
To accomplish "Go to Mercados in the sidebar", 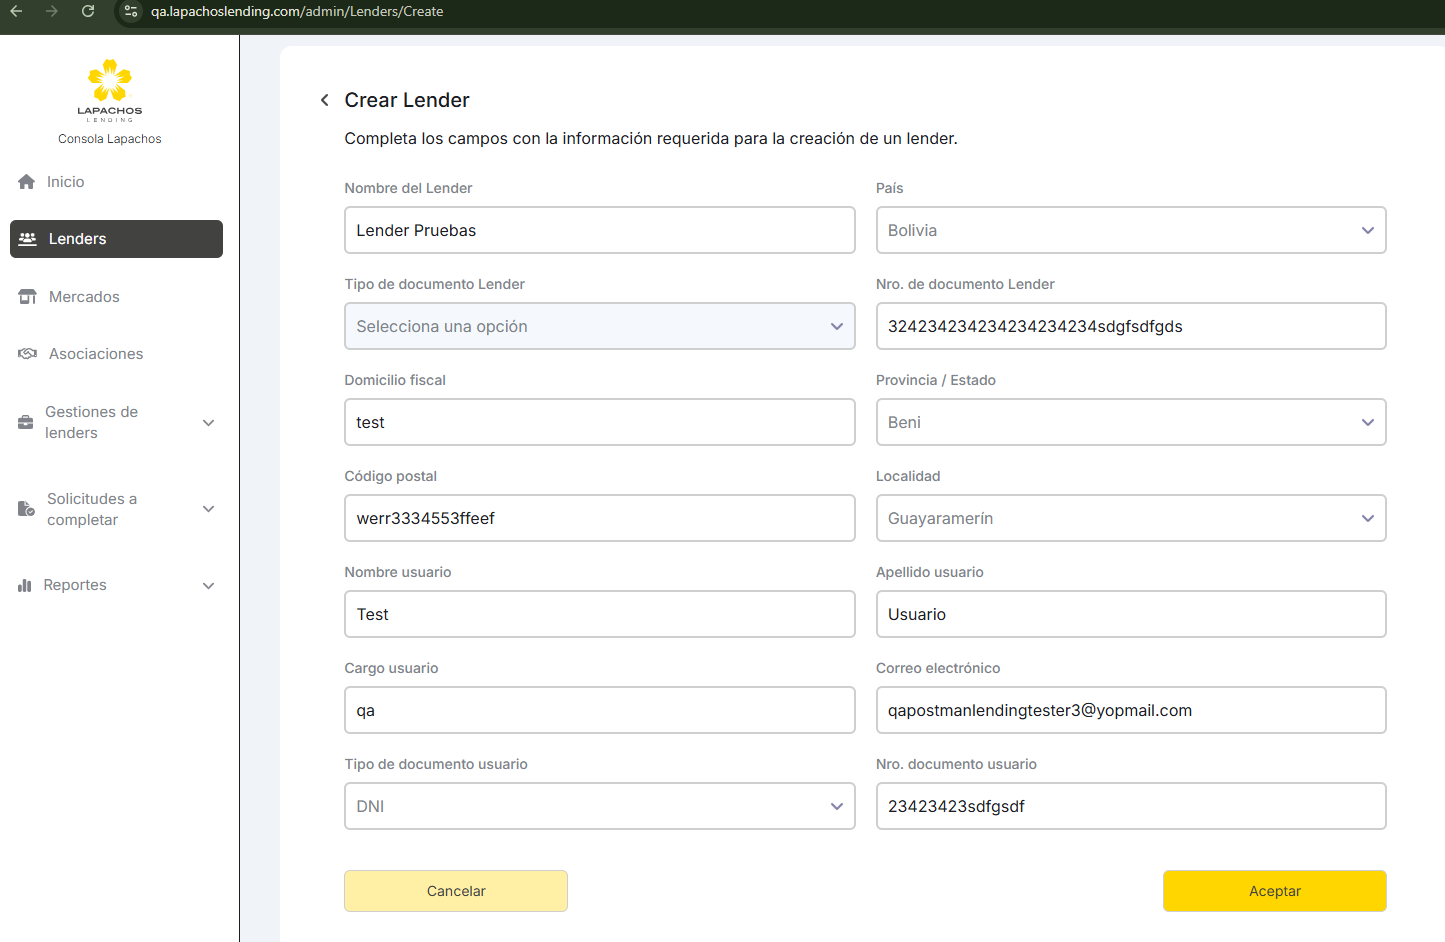I will [84, 297].
